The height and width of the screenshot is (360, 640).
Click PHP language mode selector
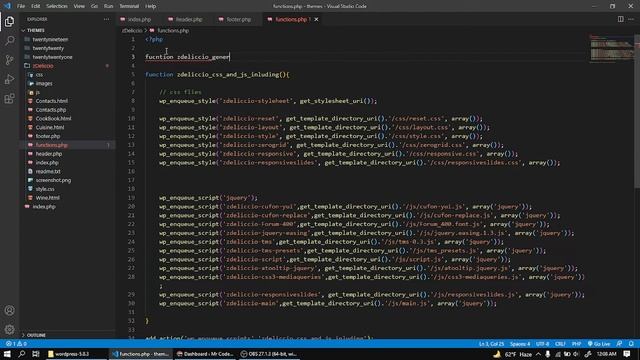576,344
